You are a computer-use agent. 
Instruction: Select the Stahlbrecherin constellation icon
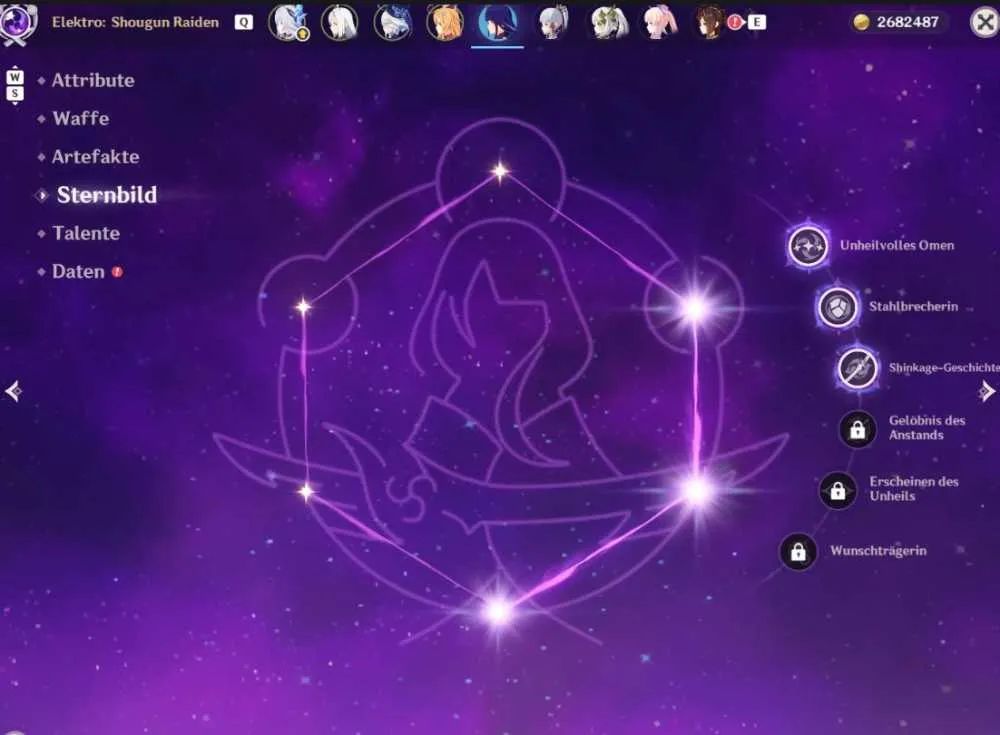(837, 307)
